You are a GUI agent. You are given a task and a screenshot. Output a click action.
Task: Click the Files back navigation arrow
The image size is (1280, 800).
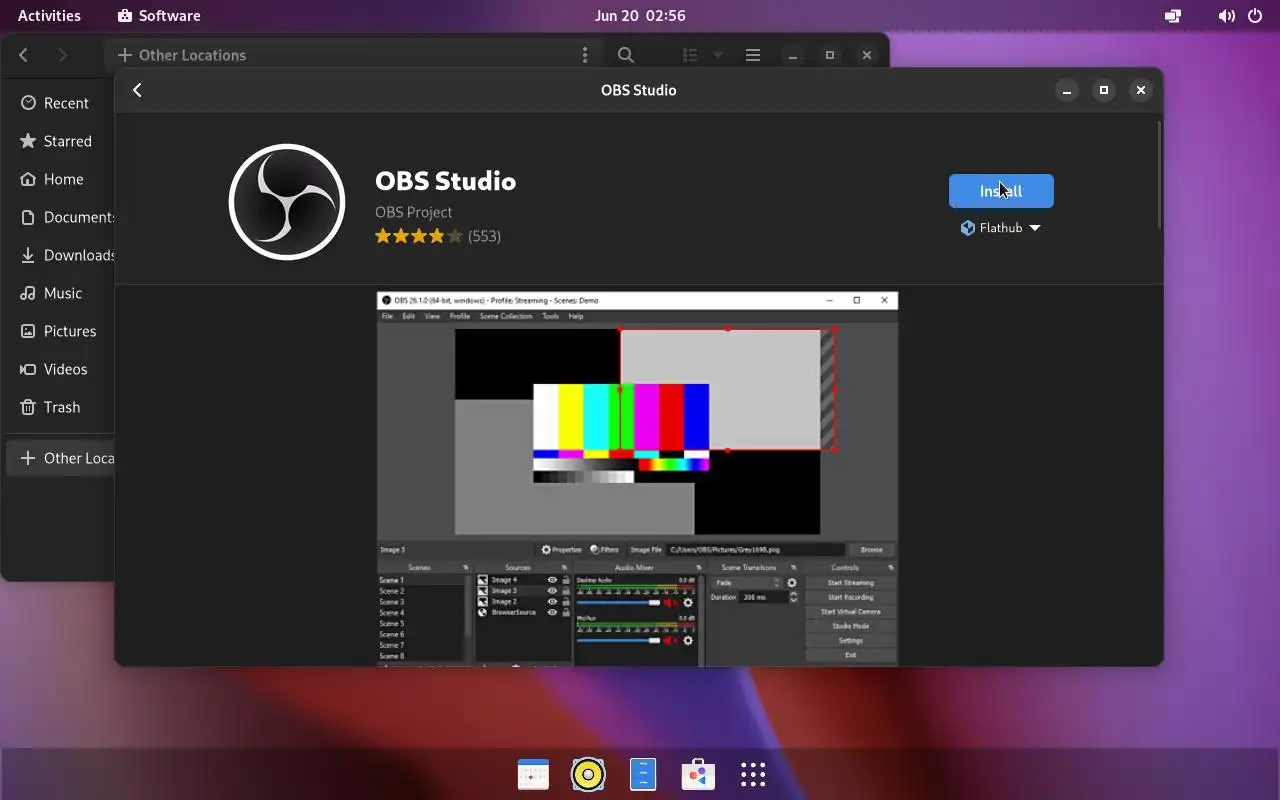point(24,55)
